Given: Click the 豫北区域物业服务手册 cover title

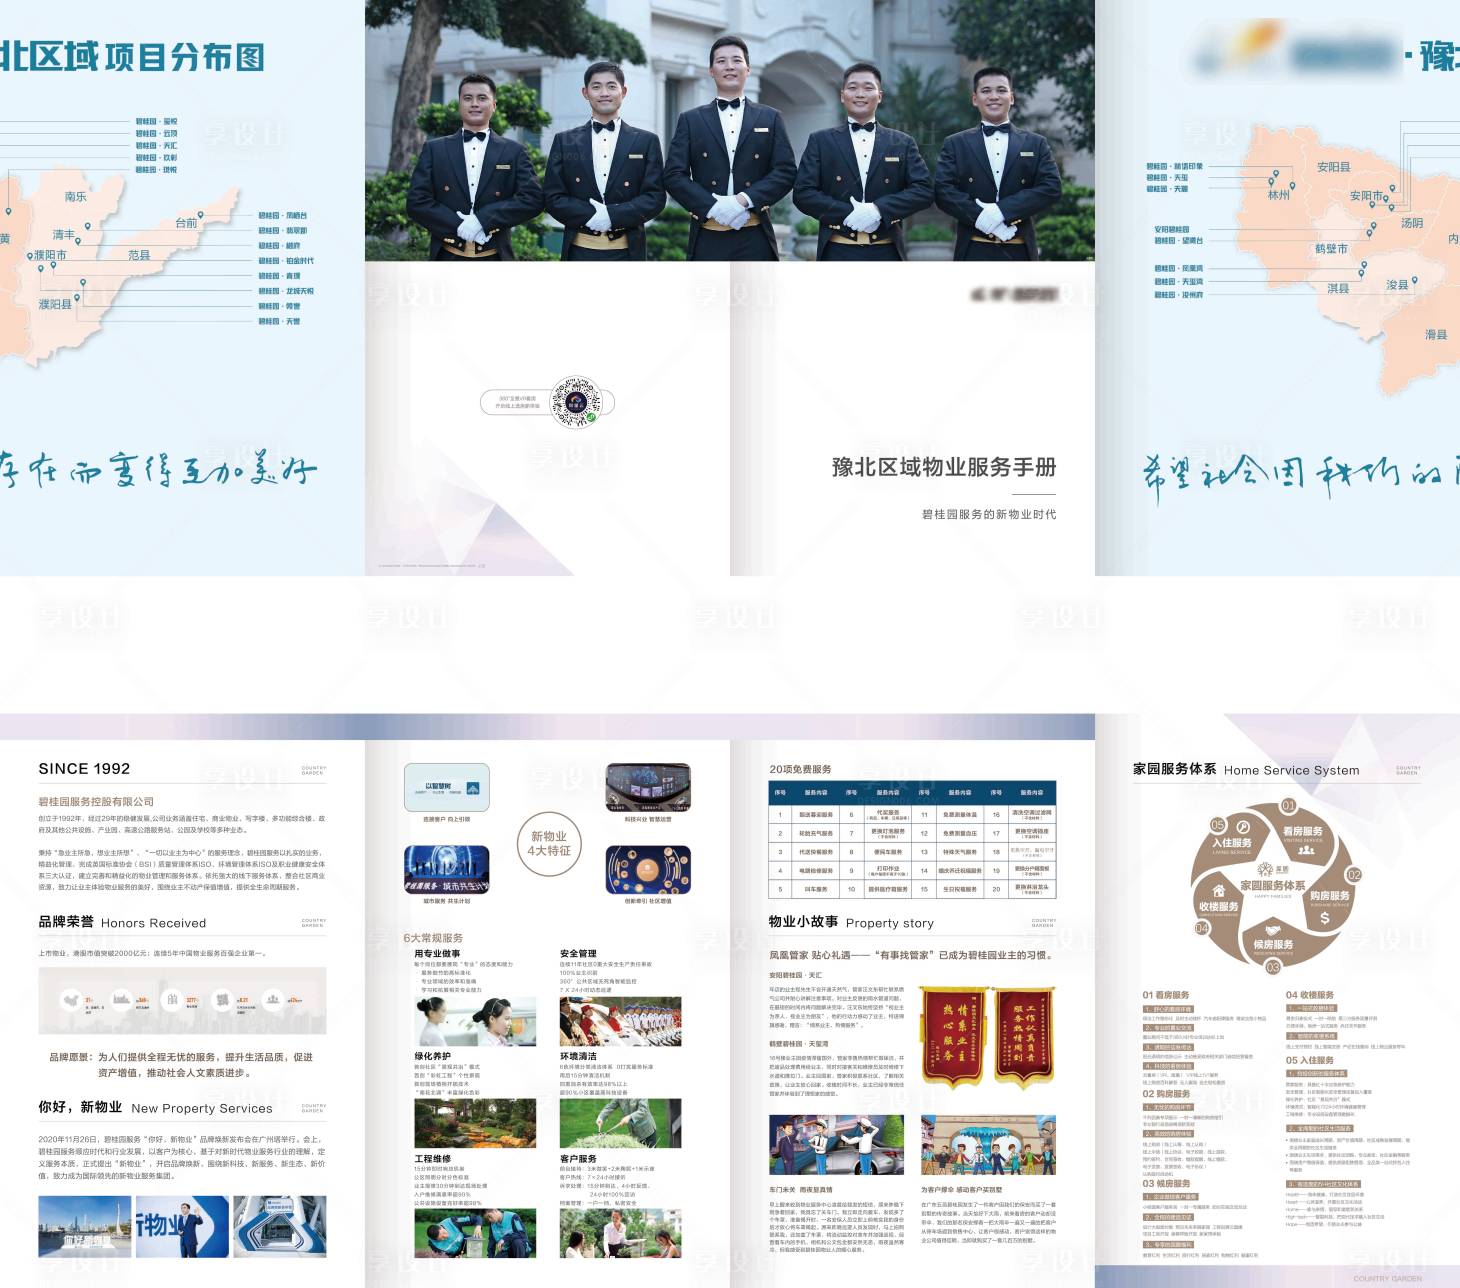Looking at the screenshot, I should [x=944, y=467].
